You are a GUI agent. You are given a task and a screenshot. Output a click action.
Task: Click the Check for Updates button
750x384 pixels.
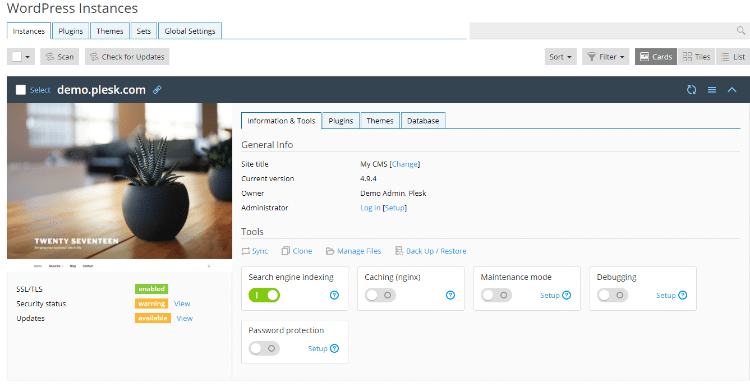[x=127, y=56]
